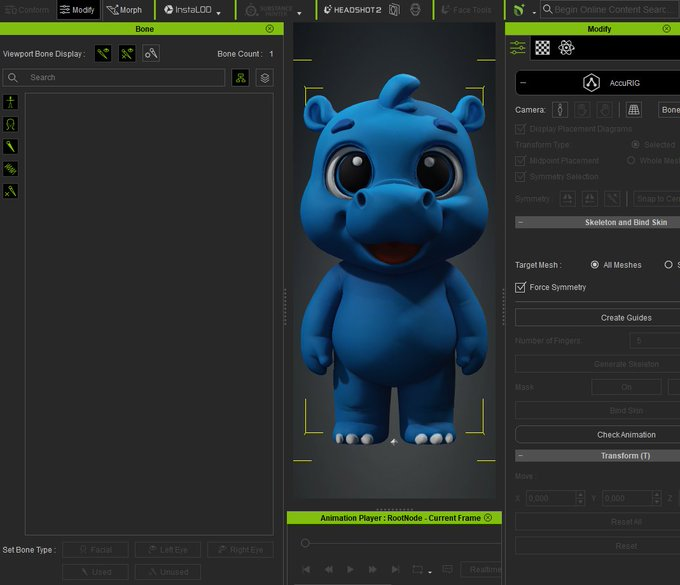Click the InstaLOD toolbar button
680x585 pixels.
coord(187,10)
